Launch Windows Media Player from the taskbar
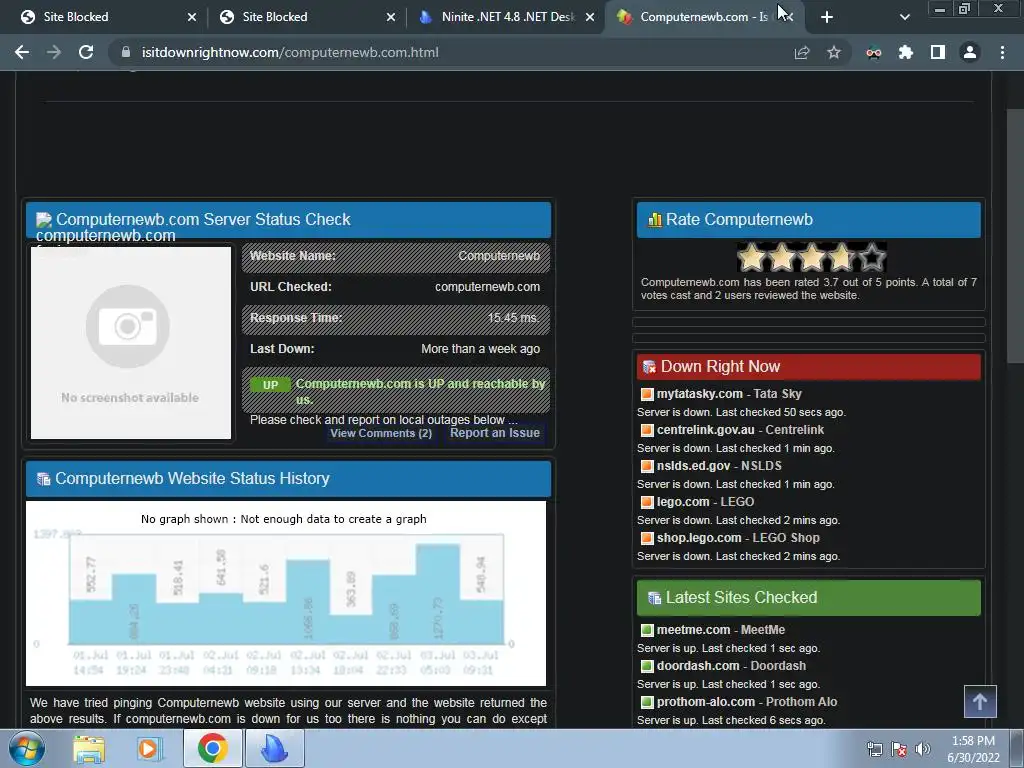This screenshot has height=768, width=1024. (149, 748)
